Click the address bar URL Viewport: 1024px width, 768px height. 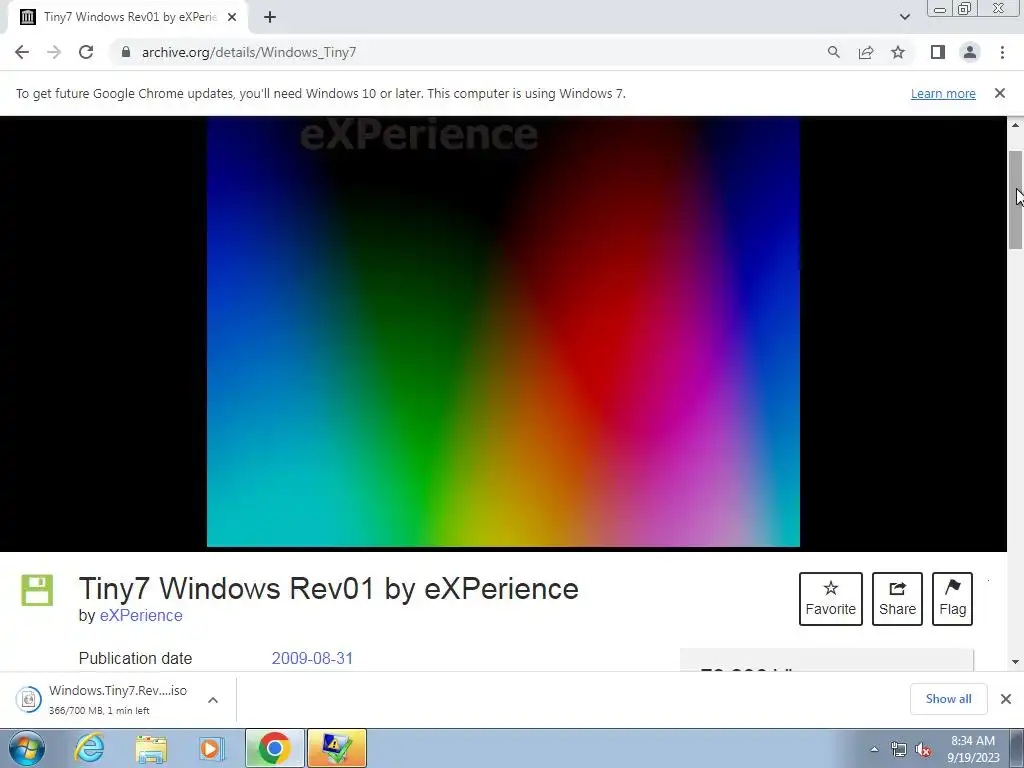coord(249,52)
